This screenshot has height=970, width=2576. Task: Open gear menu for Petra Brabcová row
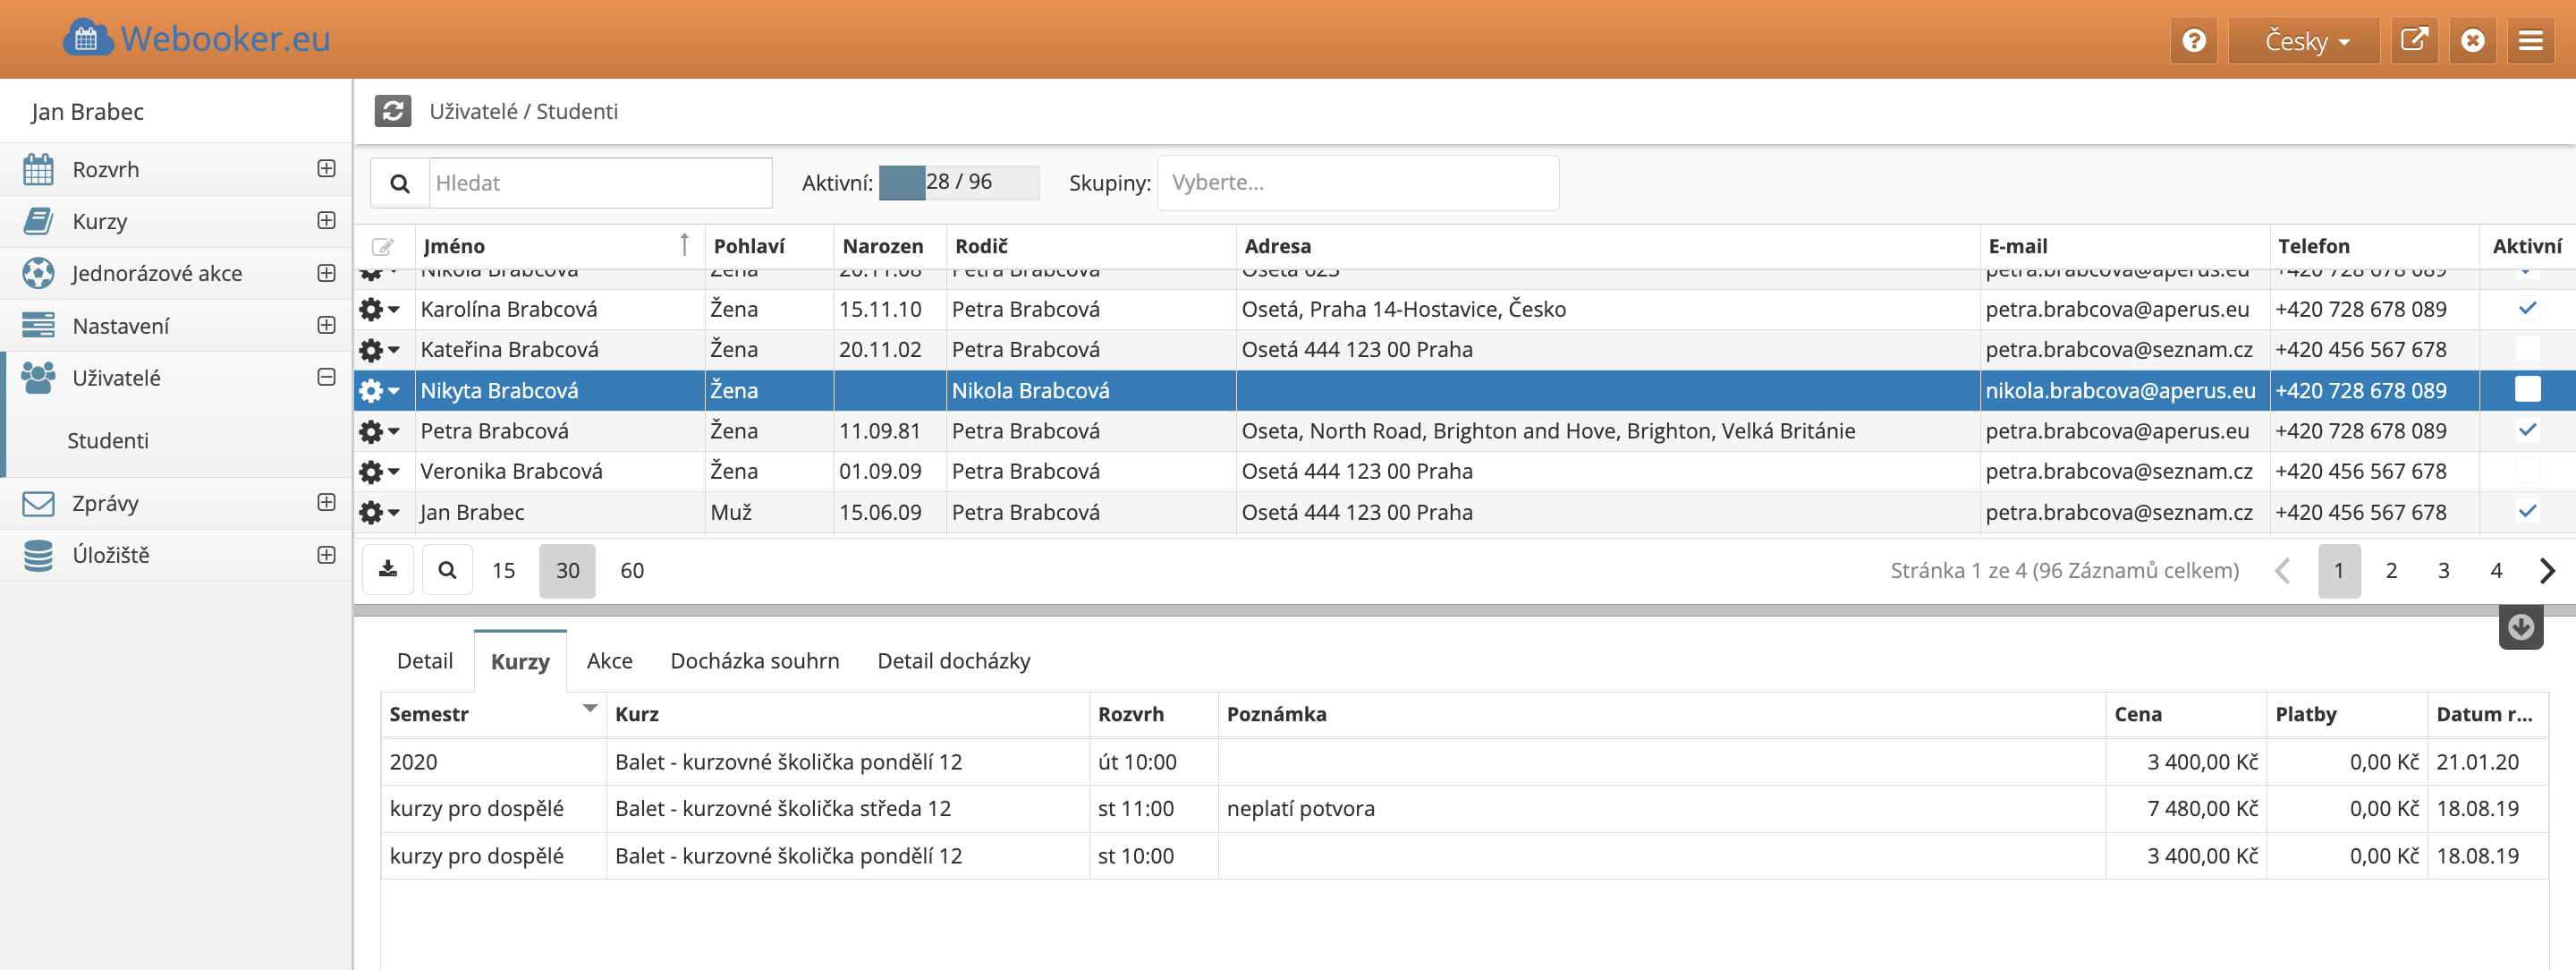point(379,431)
